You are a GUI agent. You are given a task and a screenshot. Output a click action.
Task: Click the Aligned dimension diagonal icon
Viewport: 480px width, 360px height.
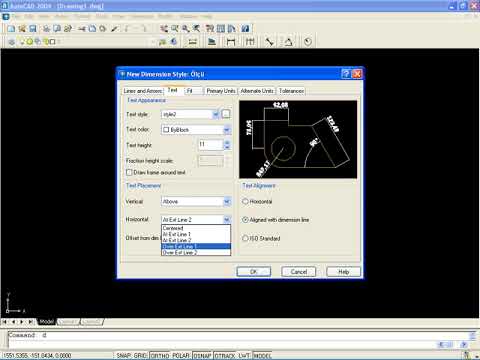pos(269,42)
